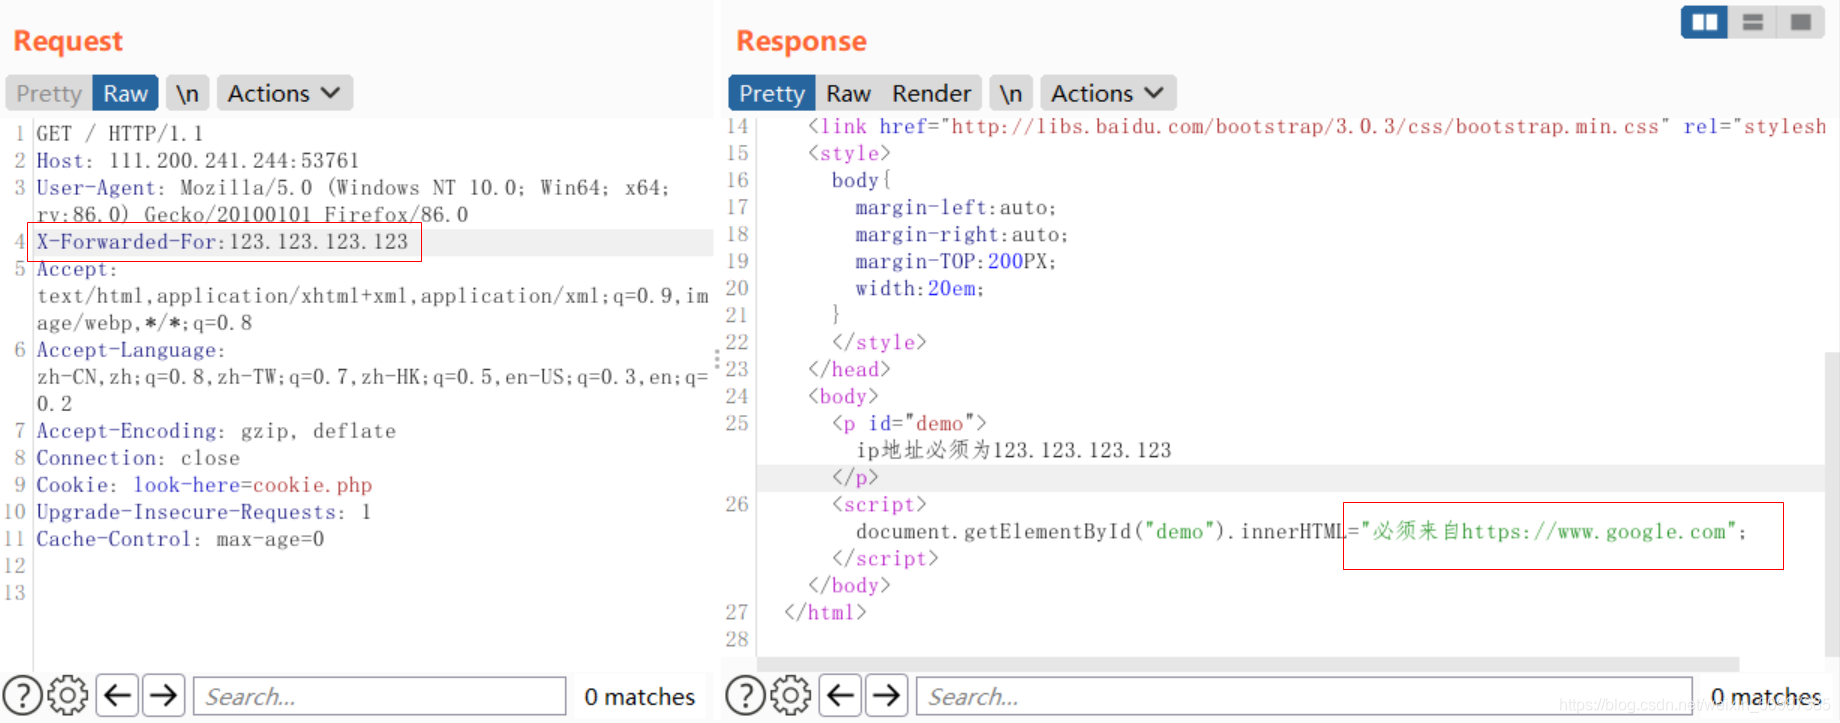Click the Cookie look-here=cookie.php line
This screenshot has height=723, width=1840.
(204, 485)
